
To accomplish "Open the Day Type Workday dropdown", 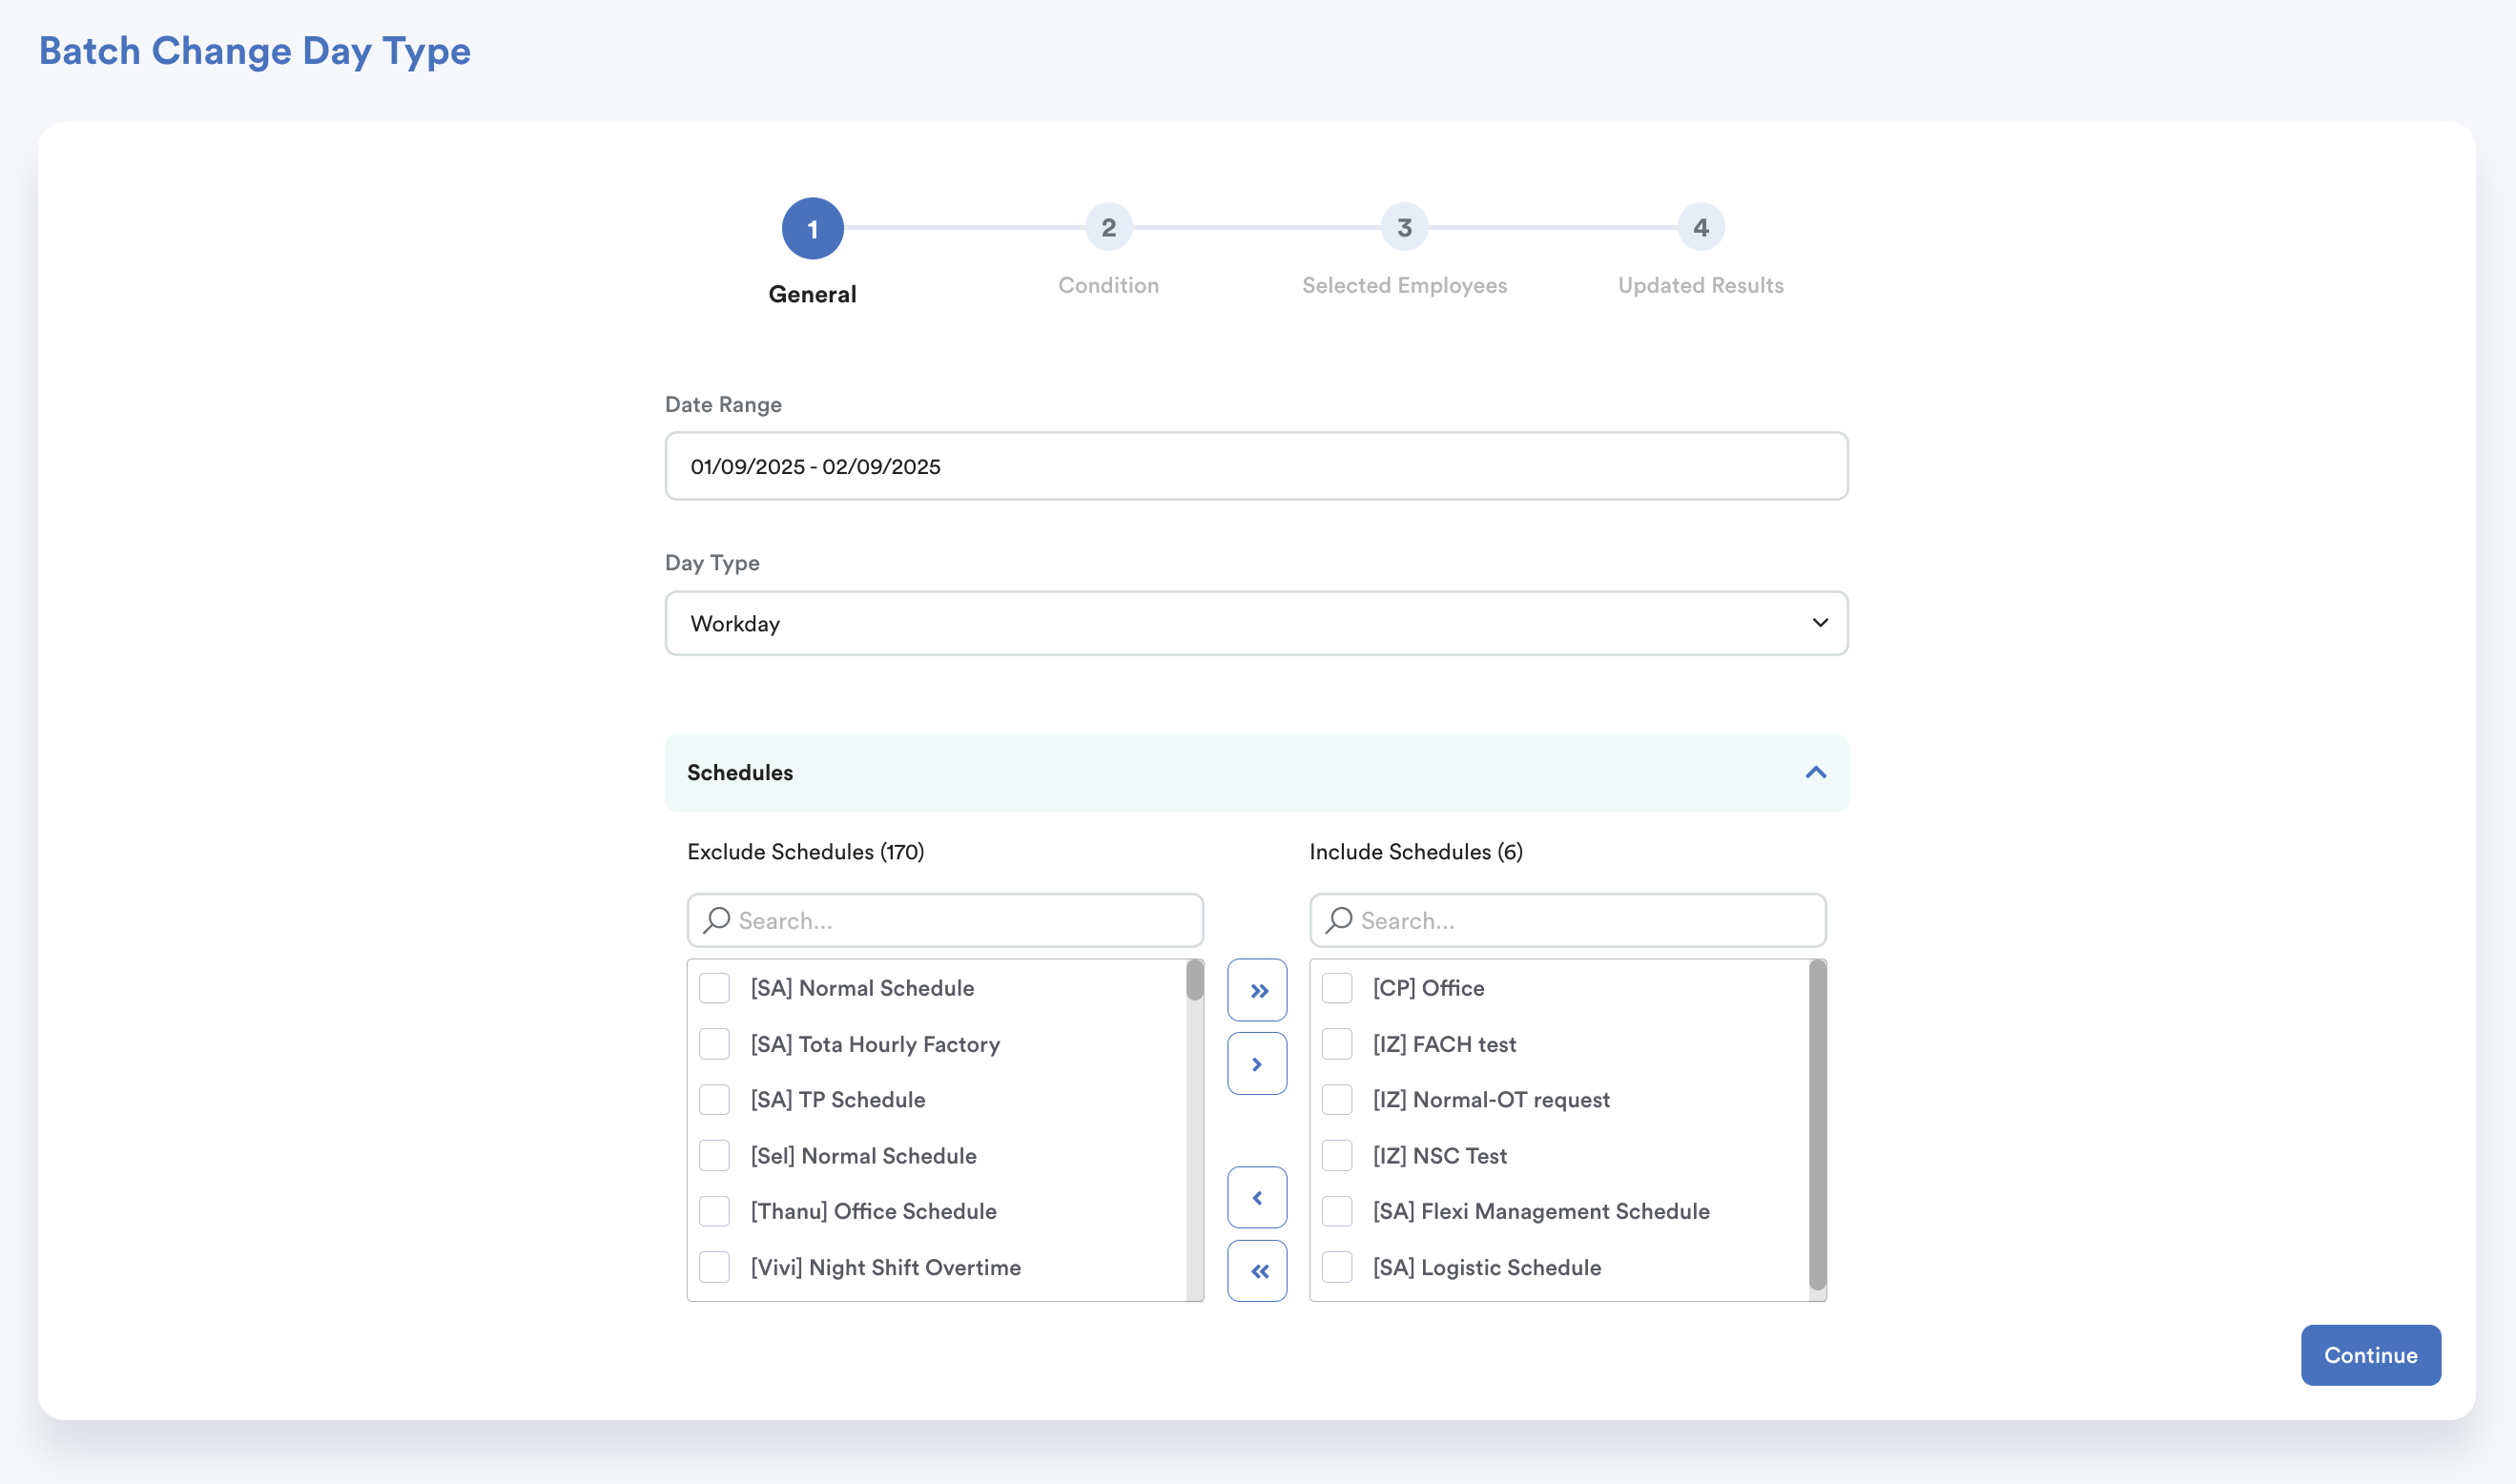I will (x=1256, y=623).
